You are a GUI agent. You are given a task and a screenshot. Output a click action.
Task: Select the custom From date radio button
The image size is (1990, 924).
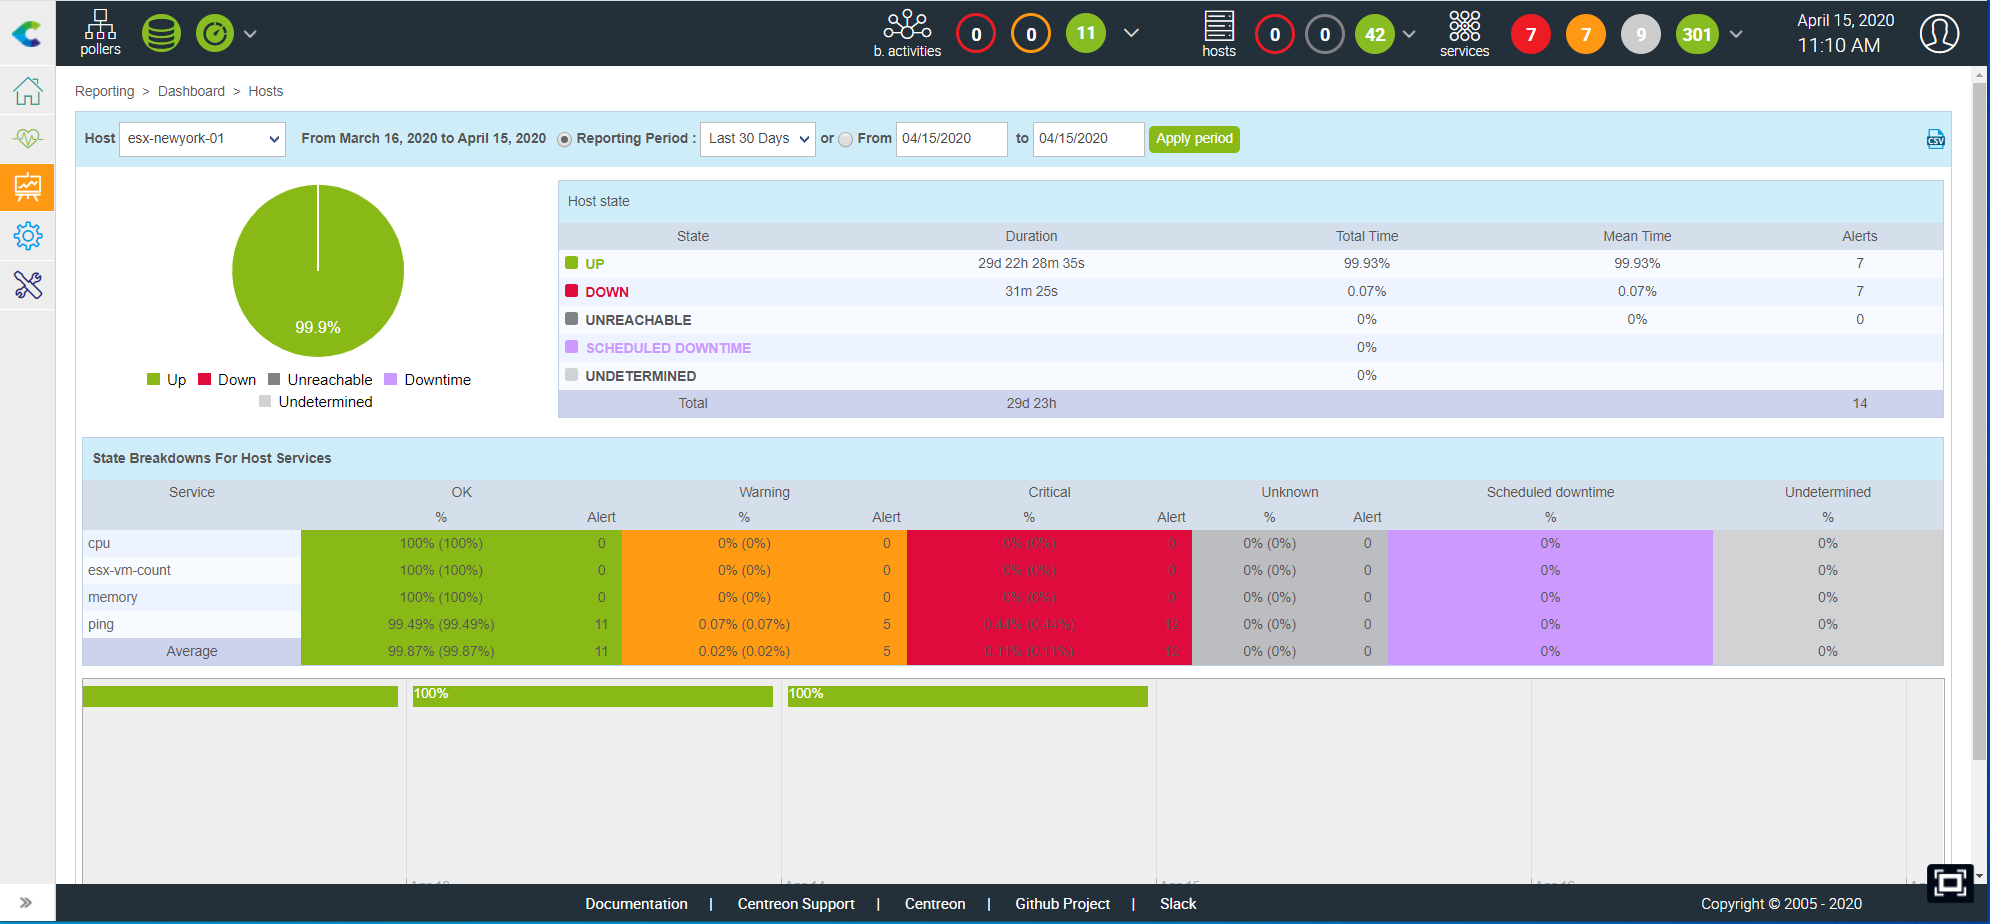[x=846, y=140]
